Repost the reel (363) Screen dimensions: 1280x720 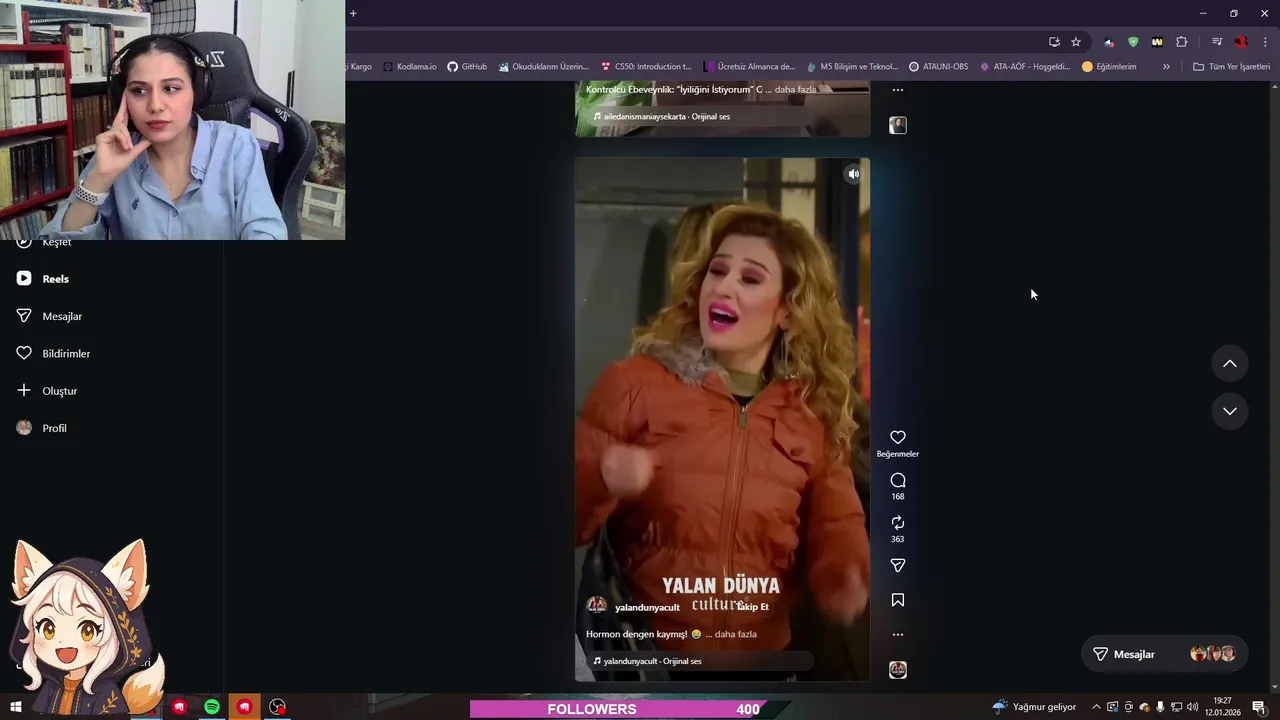pos(898,523)
